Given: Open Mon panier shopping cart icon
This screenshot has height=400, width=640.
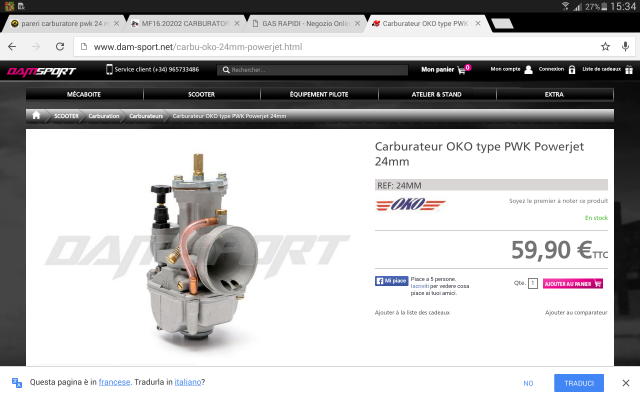Looking at the screenshot, I should point(462,70).
